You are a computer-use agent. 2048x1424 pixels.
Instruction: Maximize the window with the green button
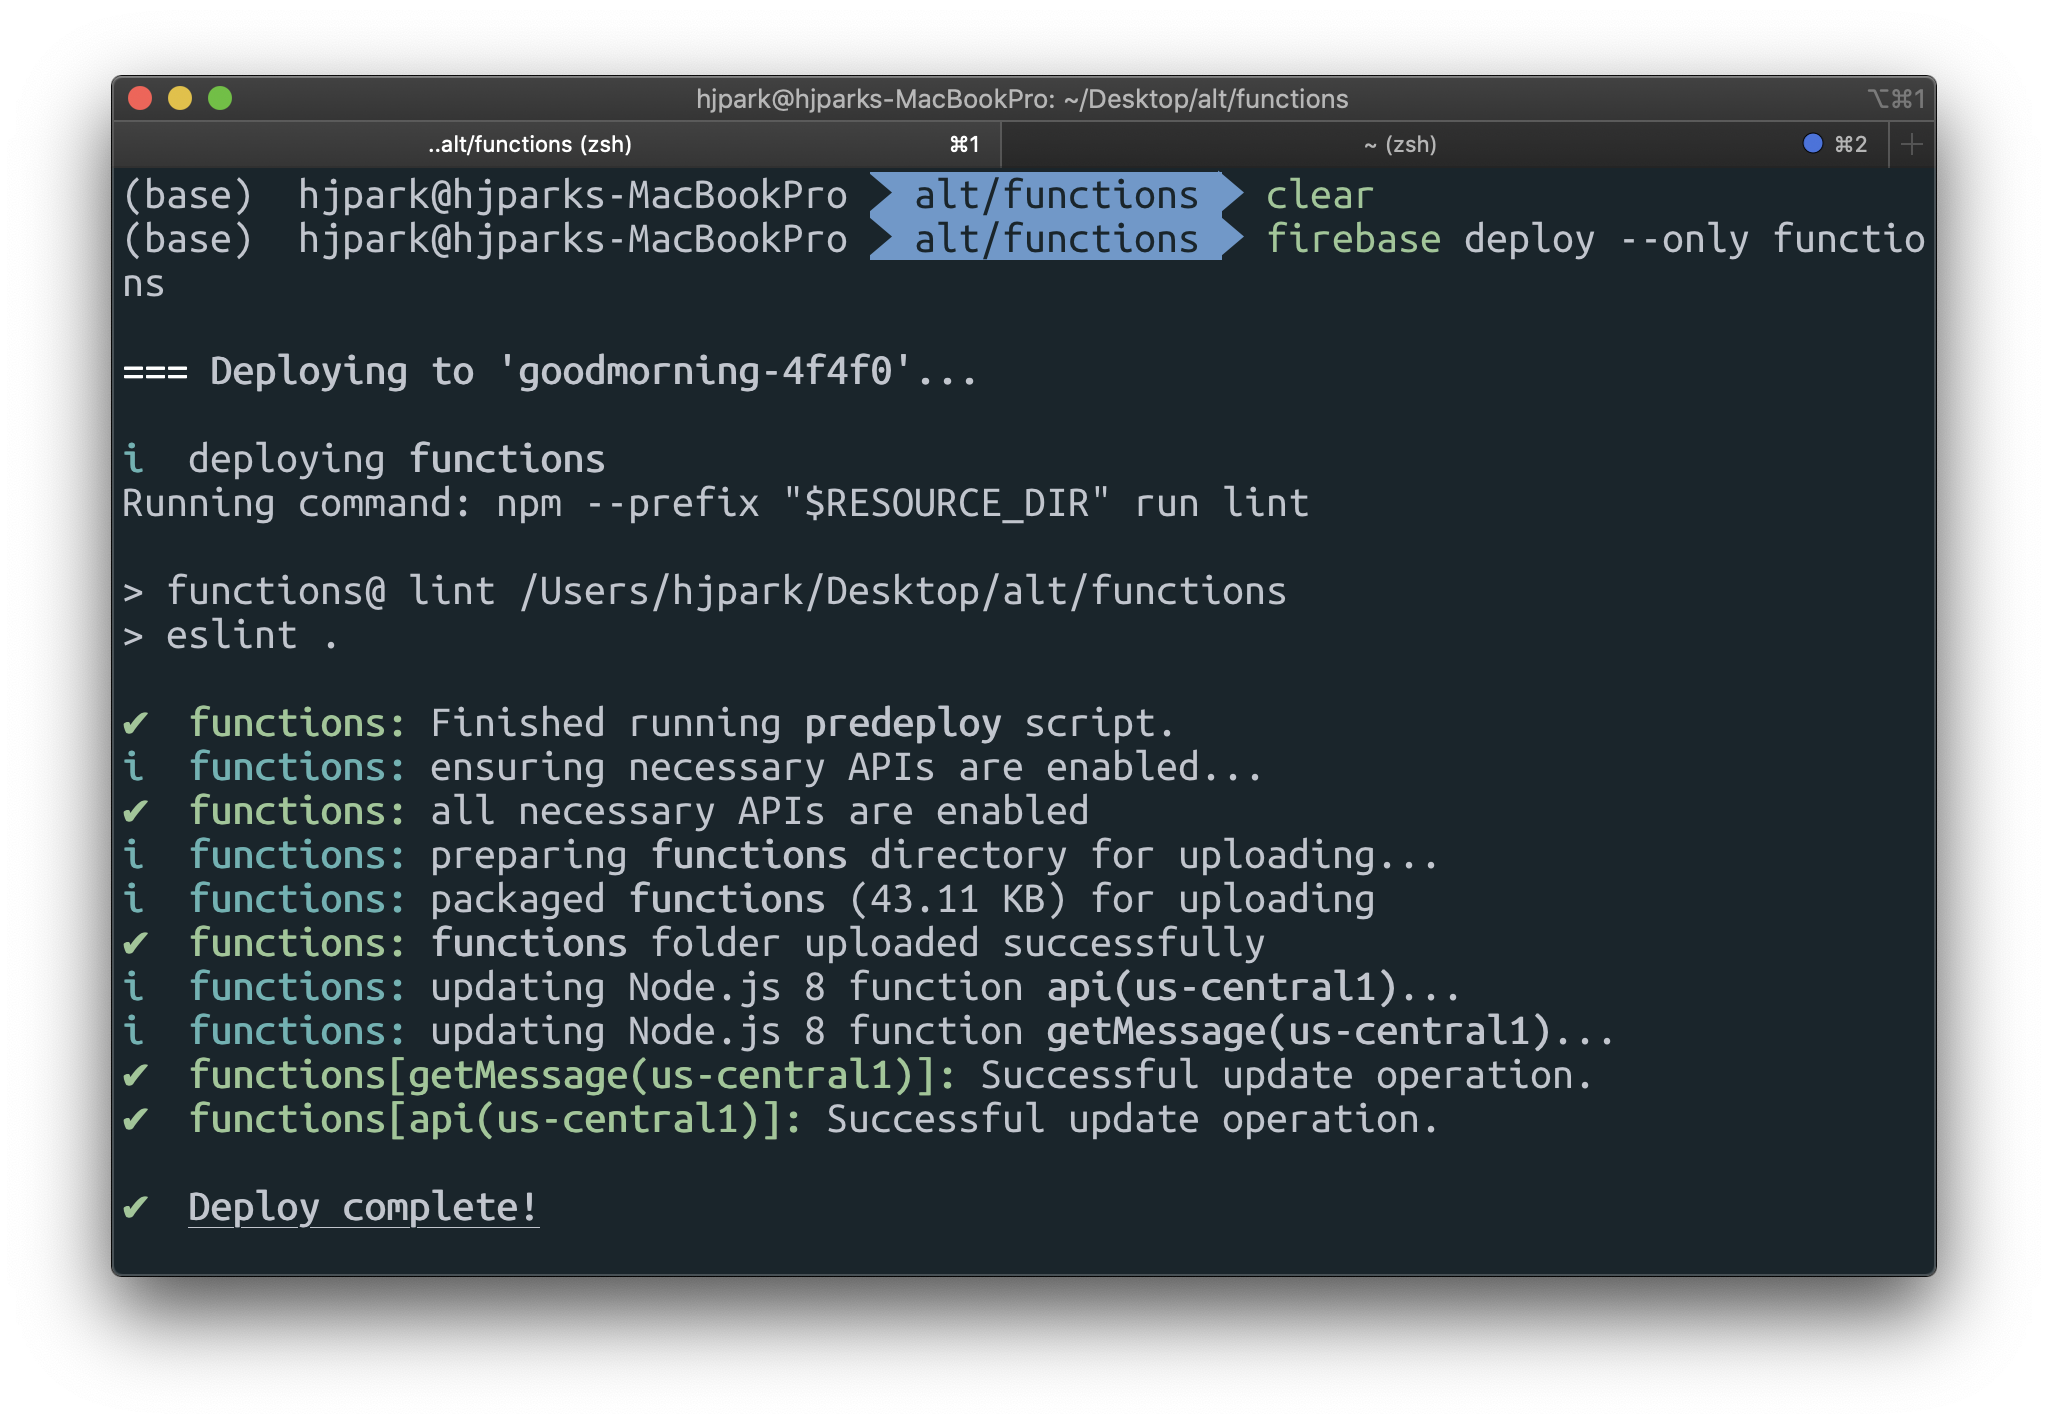(220, 98)
